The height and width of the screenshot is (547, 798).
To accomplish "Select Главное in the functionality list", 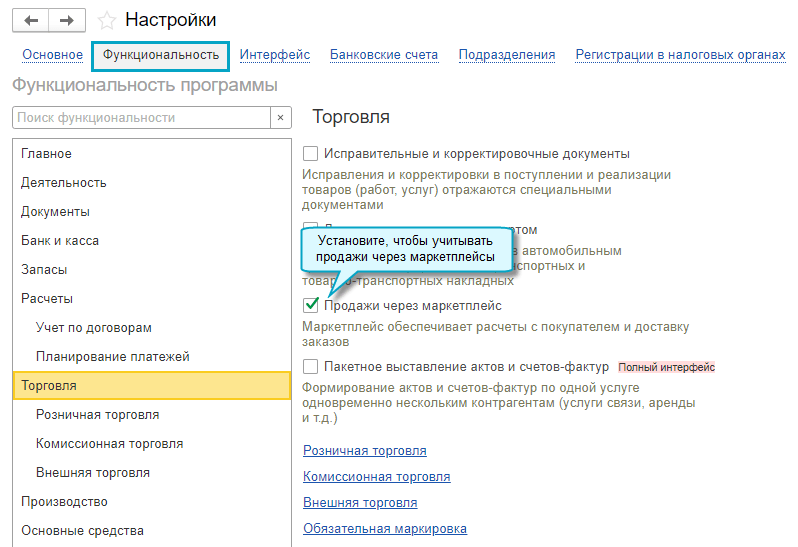I will click(x=152, y=154).
